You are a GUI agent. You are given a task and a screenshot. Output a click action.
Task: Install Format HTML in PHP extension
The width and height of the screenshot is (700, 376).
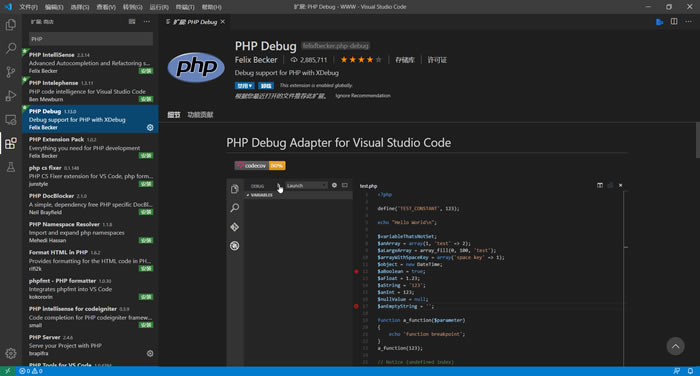146,268
